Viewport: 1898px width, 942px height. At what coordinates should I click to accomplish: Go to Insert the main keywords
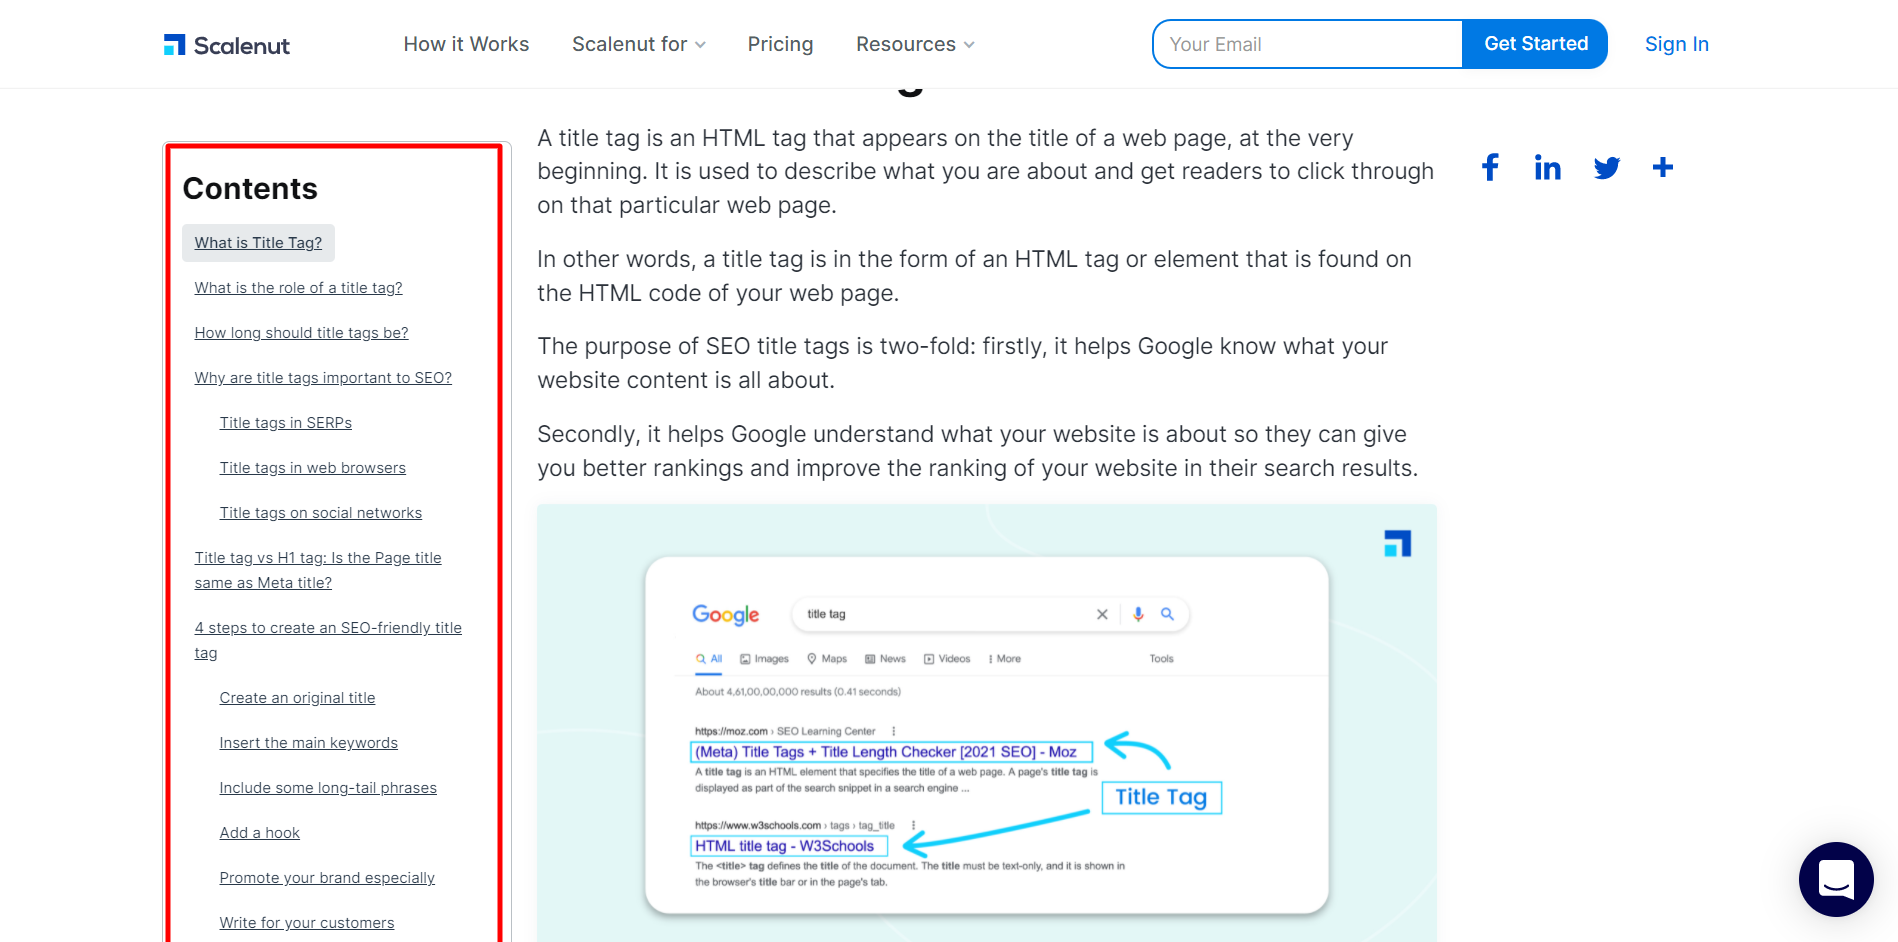click(x=309, y=743)
